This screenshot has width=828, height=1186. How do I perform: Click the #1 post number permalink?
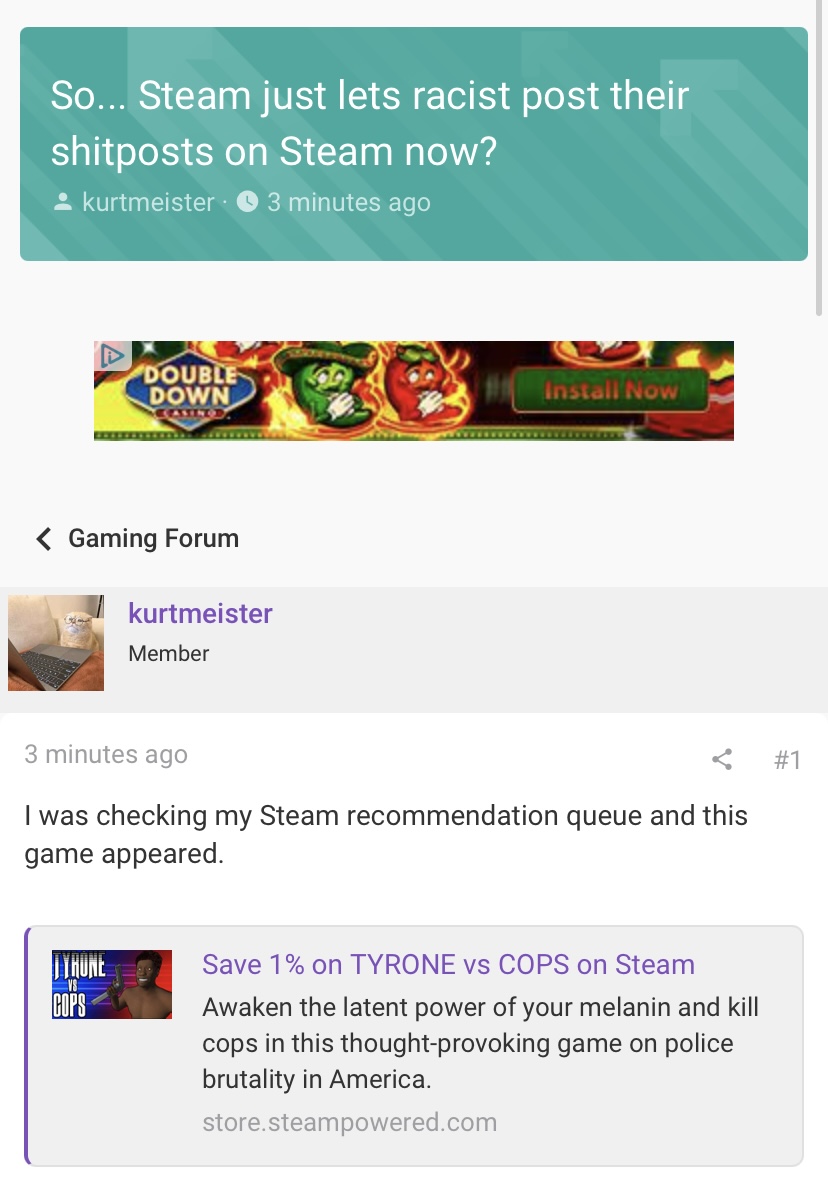787,759
